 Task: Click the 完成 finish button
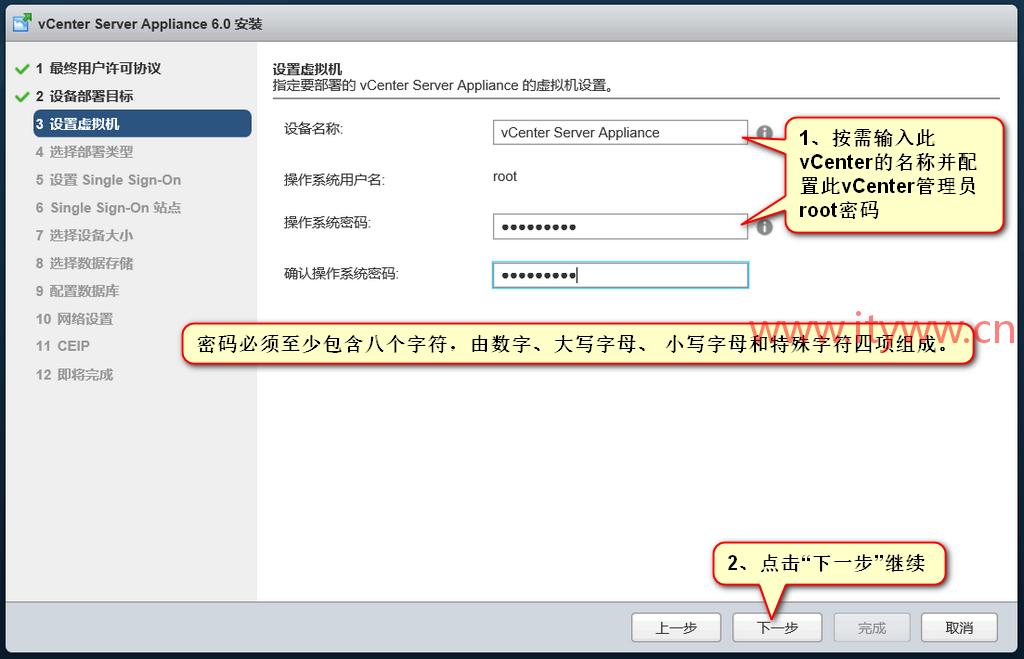point(872,628)
